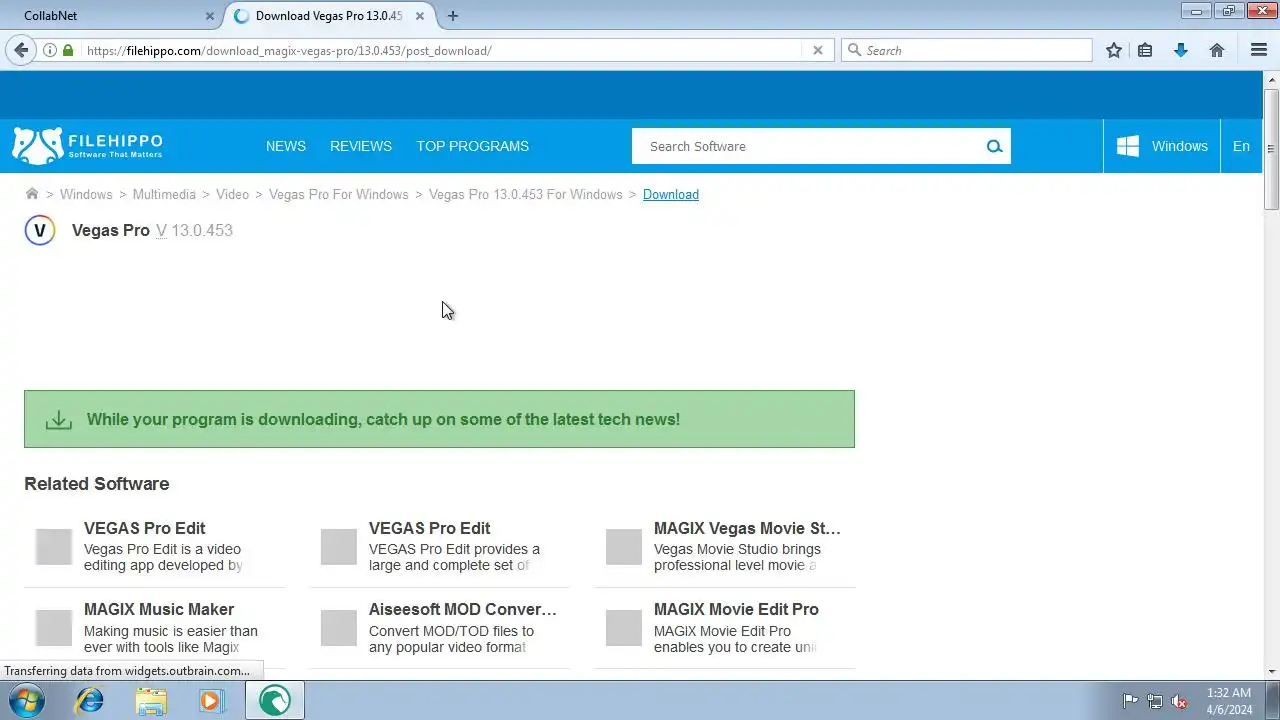Click the magnifier icon in Search Software

coord(994,146)
